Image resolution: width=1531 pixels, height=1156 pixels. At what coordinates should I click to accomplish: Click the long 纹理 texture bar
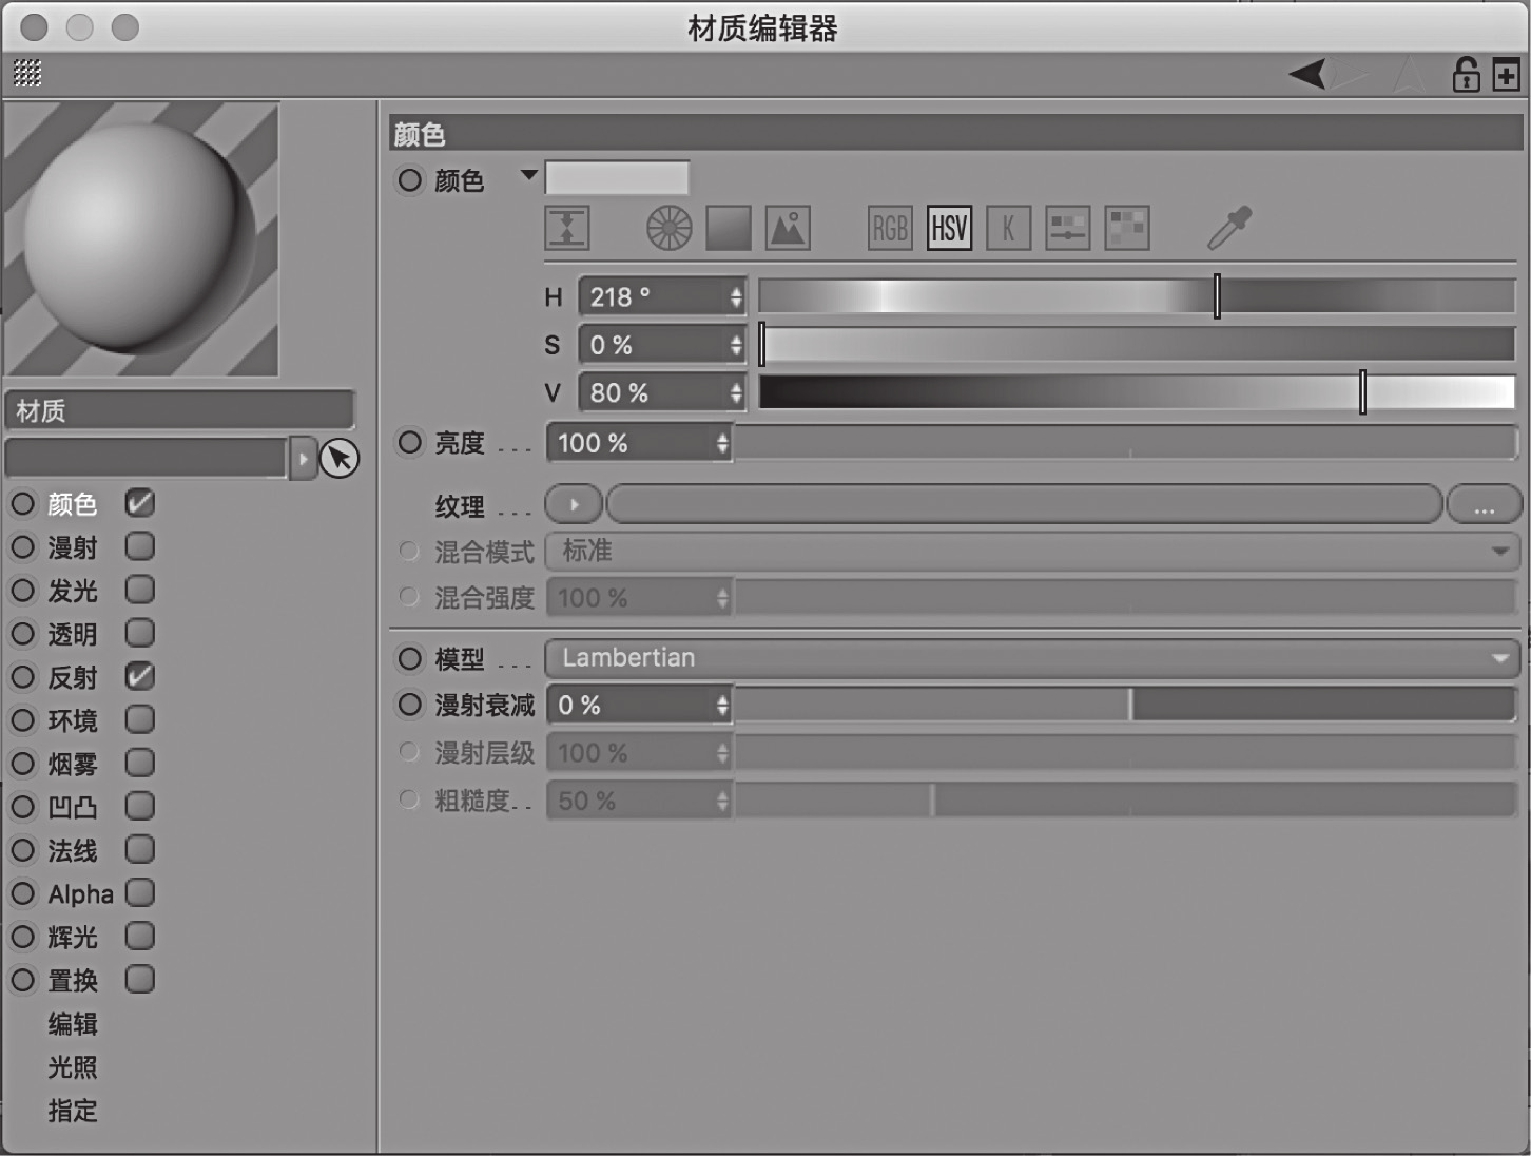[x=1024, y=505]
